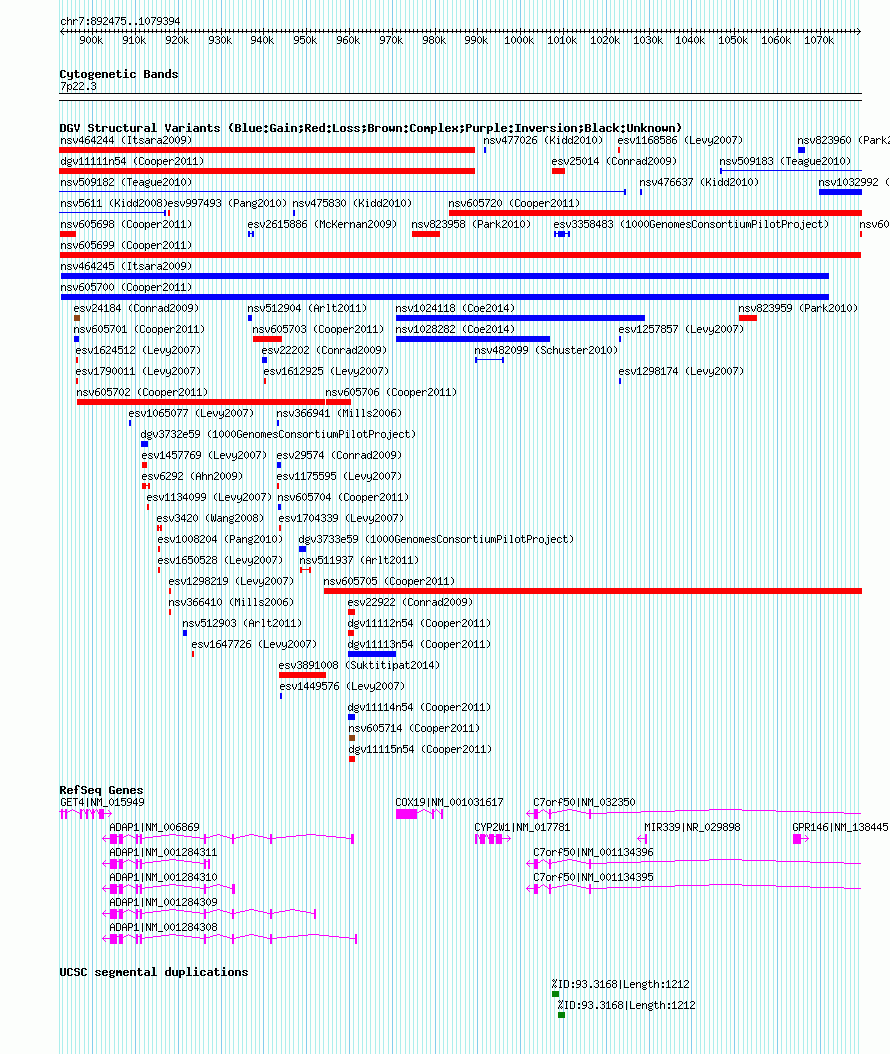
Task: Click the nsv605720 (Cooper2011) label
Action: tap(514, 204)
